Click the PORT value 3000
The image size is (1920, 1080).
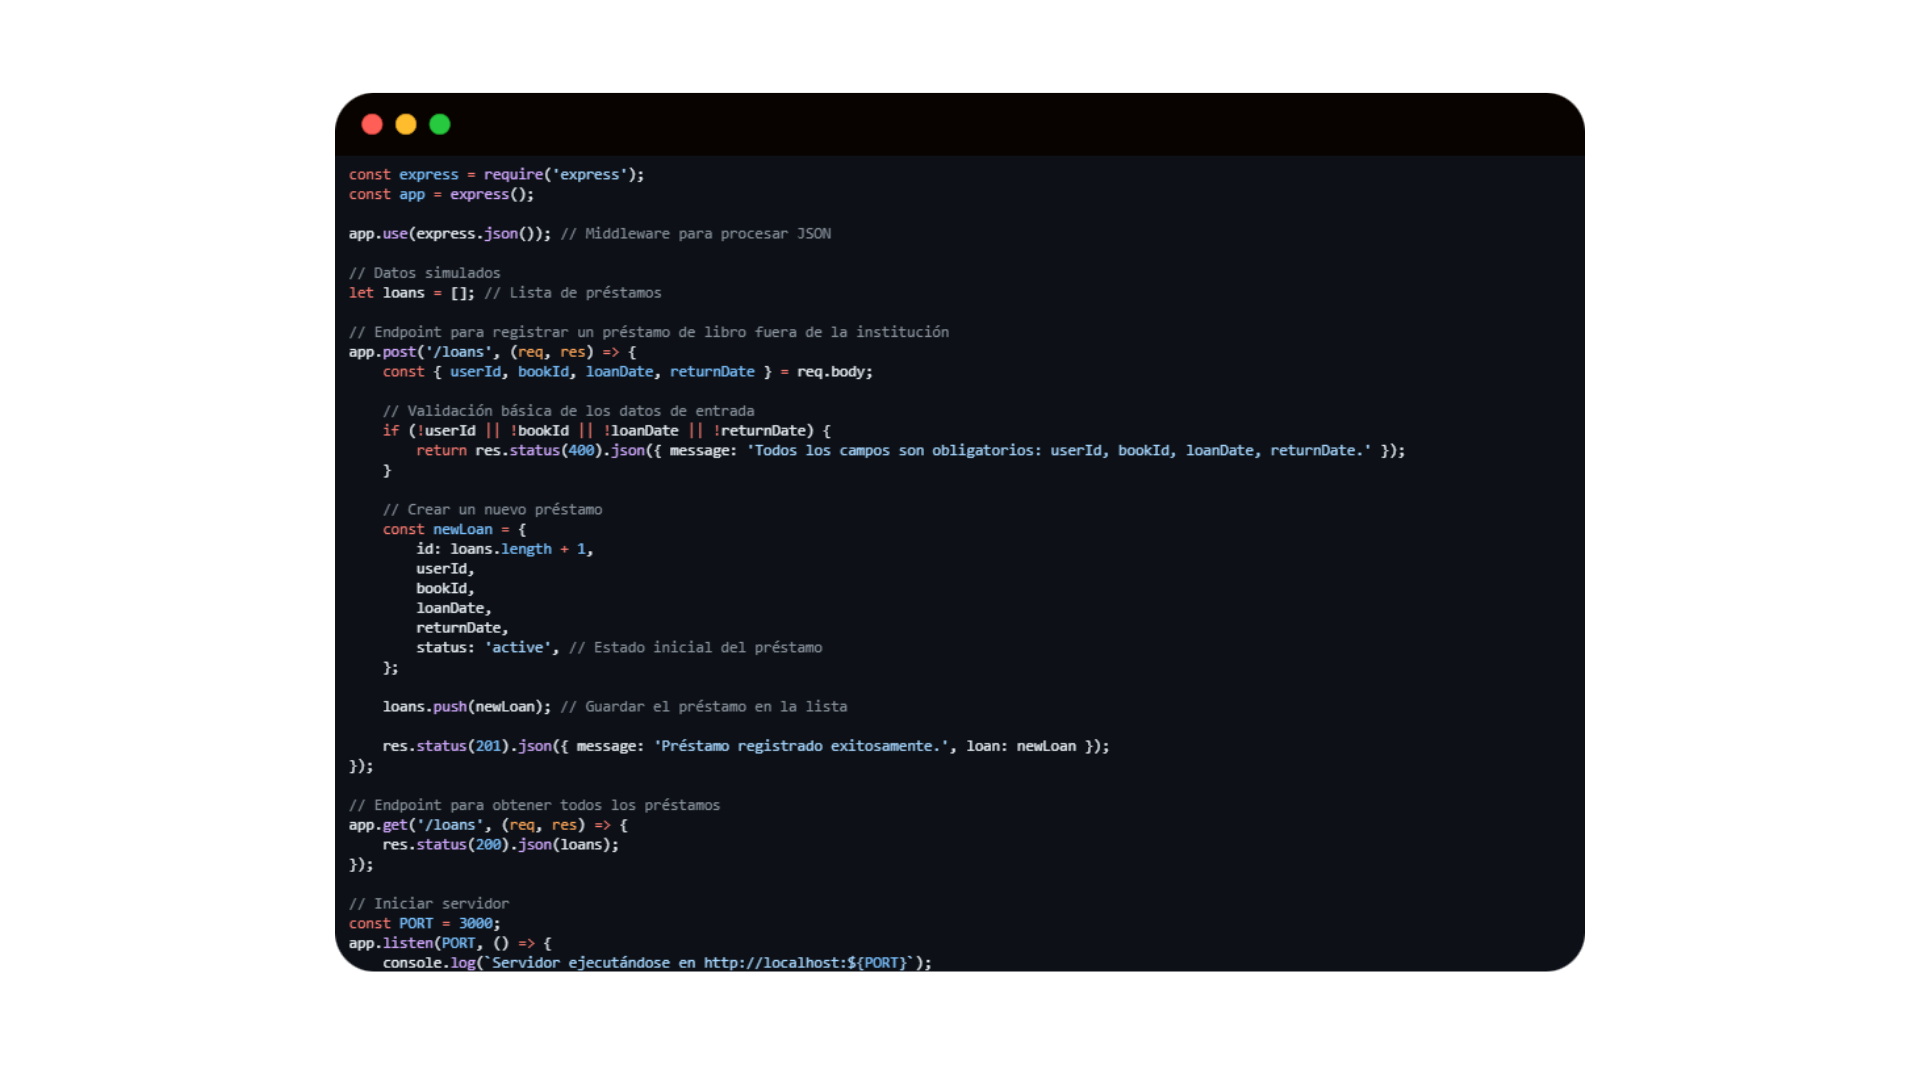click(x=476, y=924)
